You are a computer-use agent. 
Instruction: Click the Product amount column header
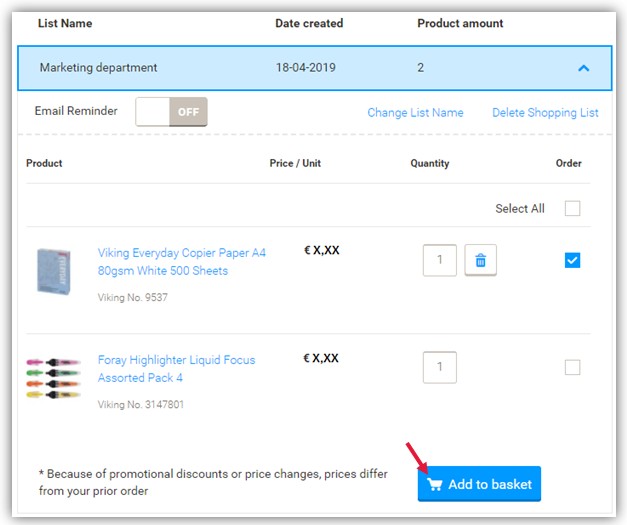click(x=460, y=23)
